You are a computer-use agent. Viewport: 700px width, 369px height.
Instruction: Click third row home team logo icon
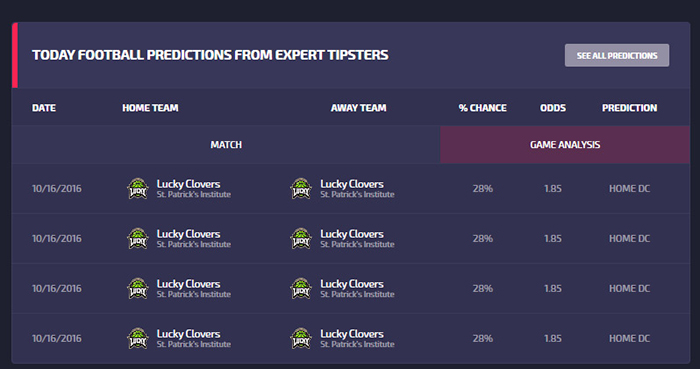(138, 288)
